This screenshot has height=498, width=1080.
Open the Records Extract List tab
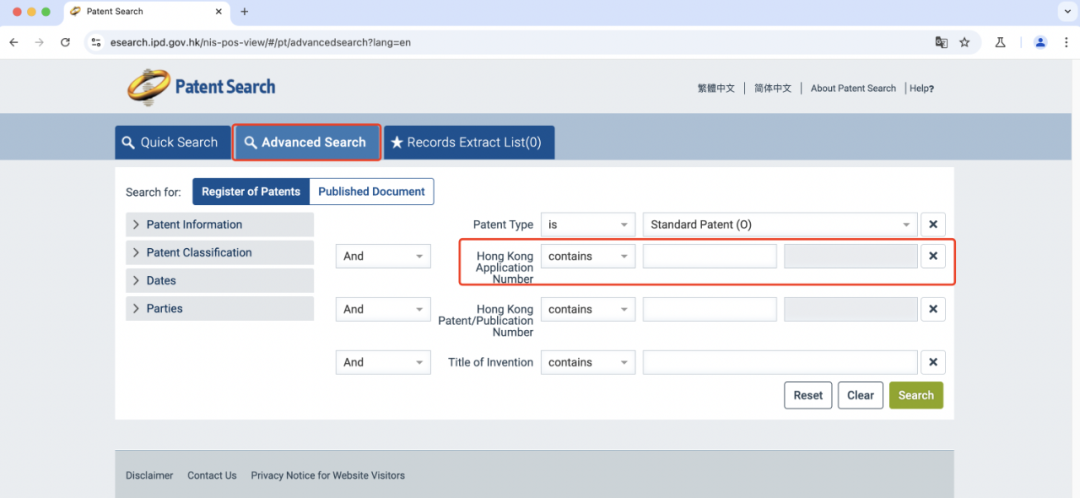(x=466, y=142)
